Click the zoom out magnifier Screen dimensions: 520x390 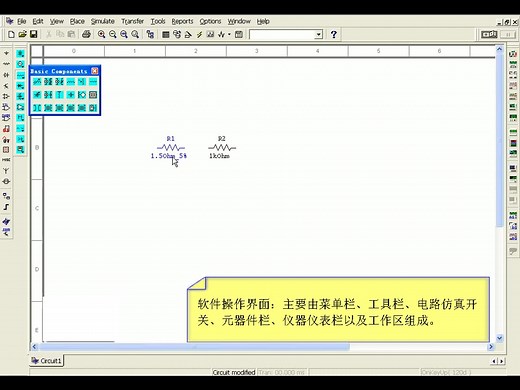point(113,34)
